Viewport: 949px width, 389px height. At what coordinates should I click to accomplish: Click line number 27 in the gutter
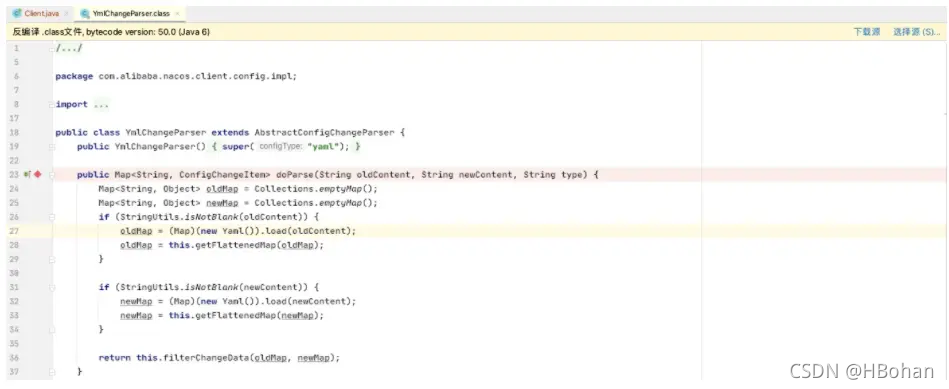15,231
